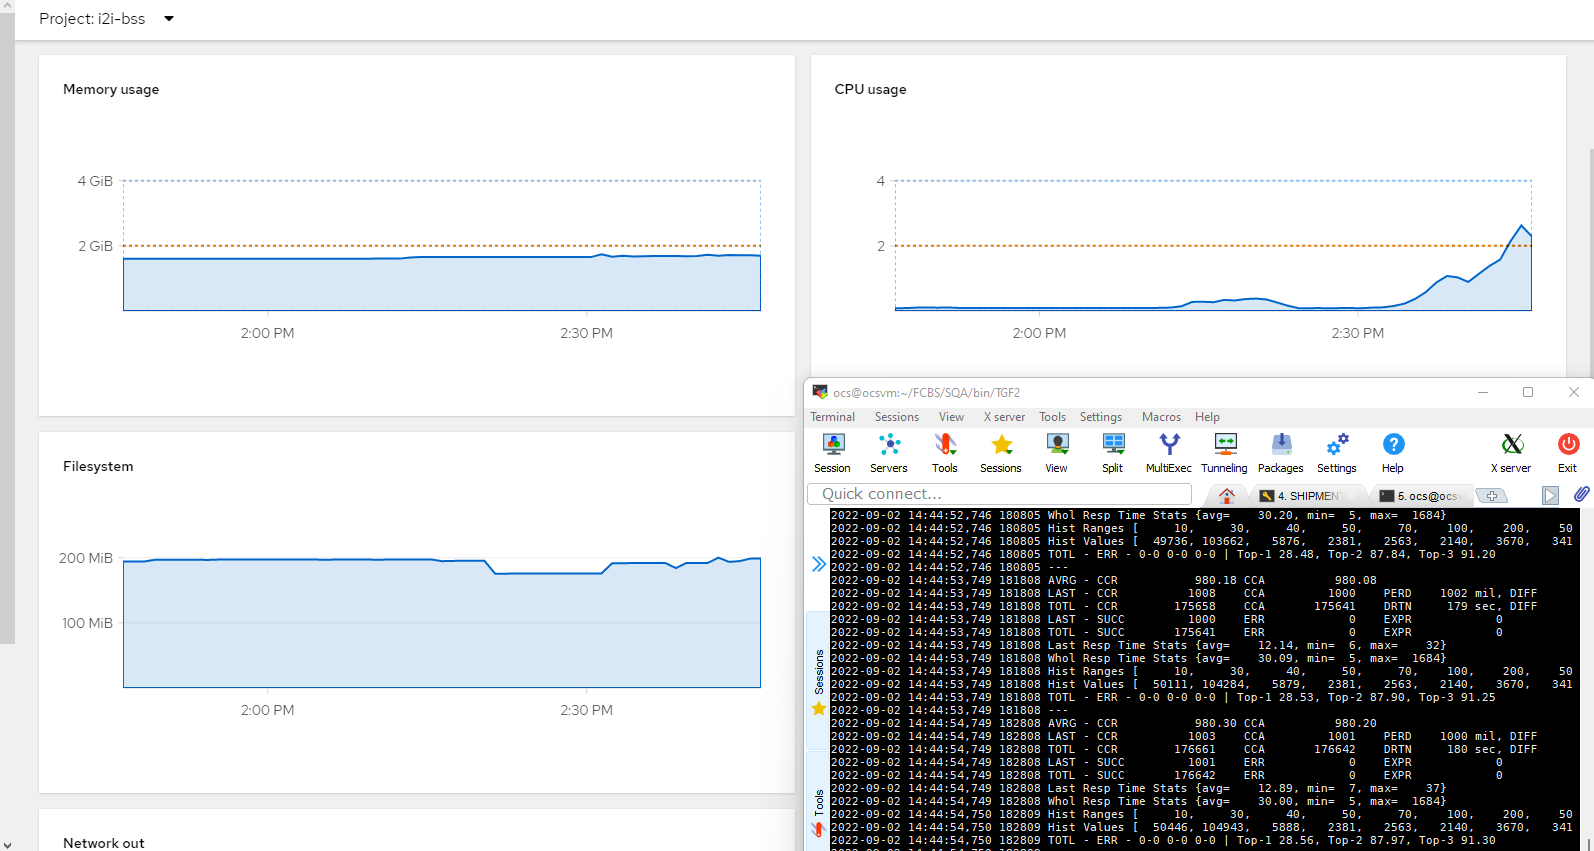Open MultiExec mode
1594x851 pixels.
[x=1168, y=453]
